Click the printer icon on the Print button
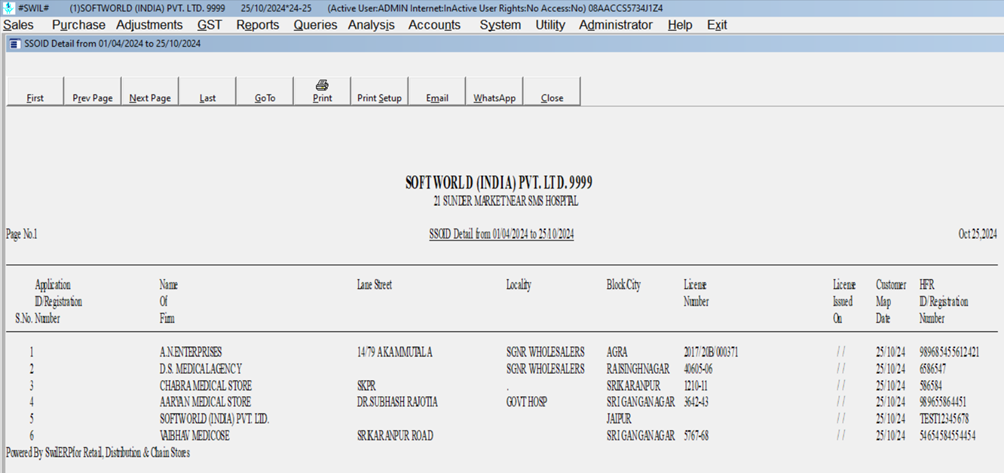 [322, 85]
